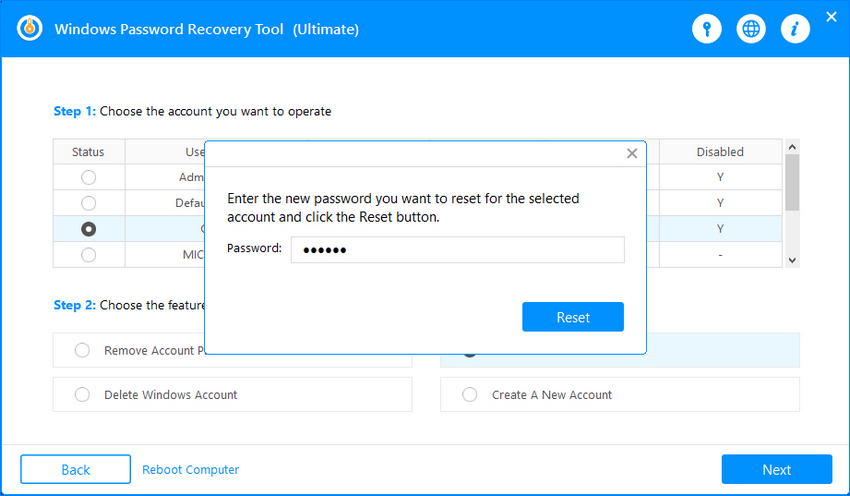
Task: Click the key register icon in header
Action: [706, 29]
